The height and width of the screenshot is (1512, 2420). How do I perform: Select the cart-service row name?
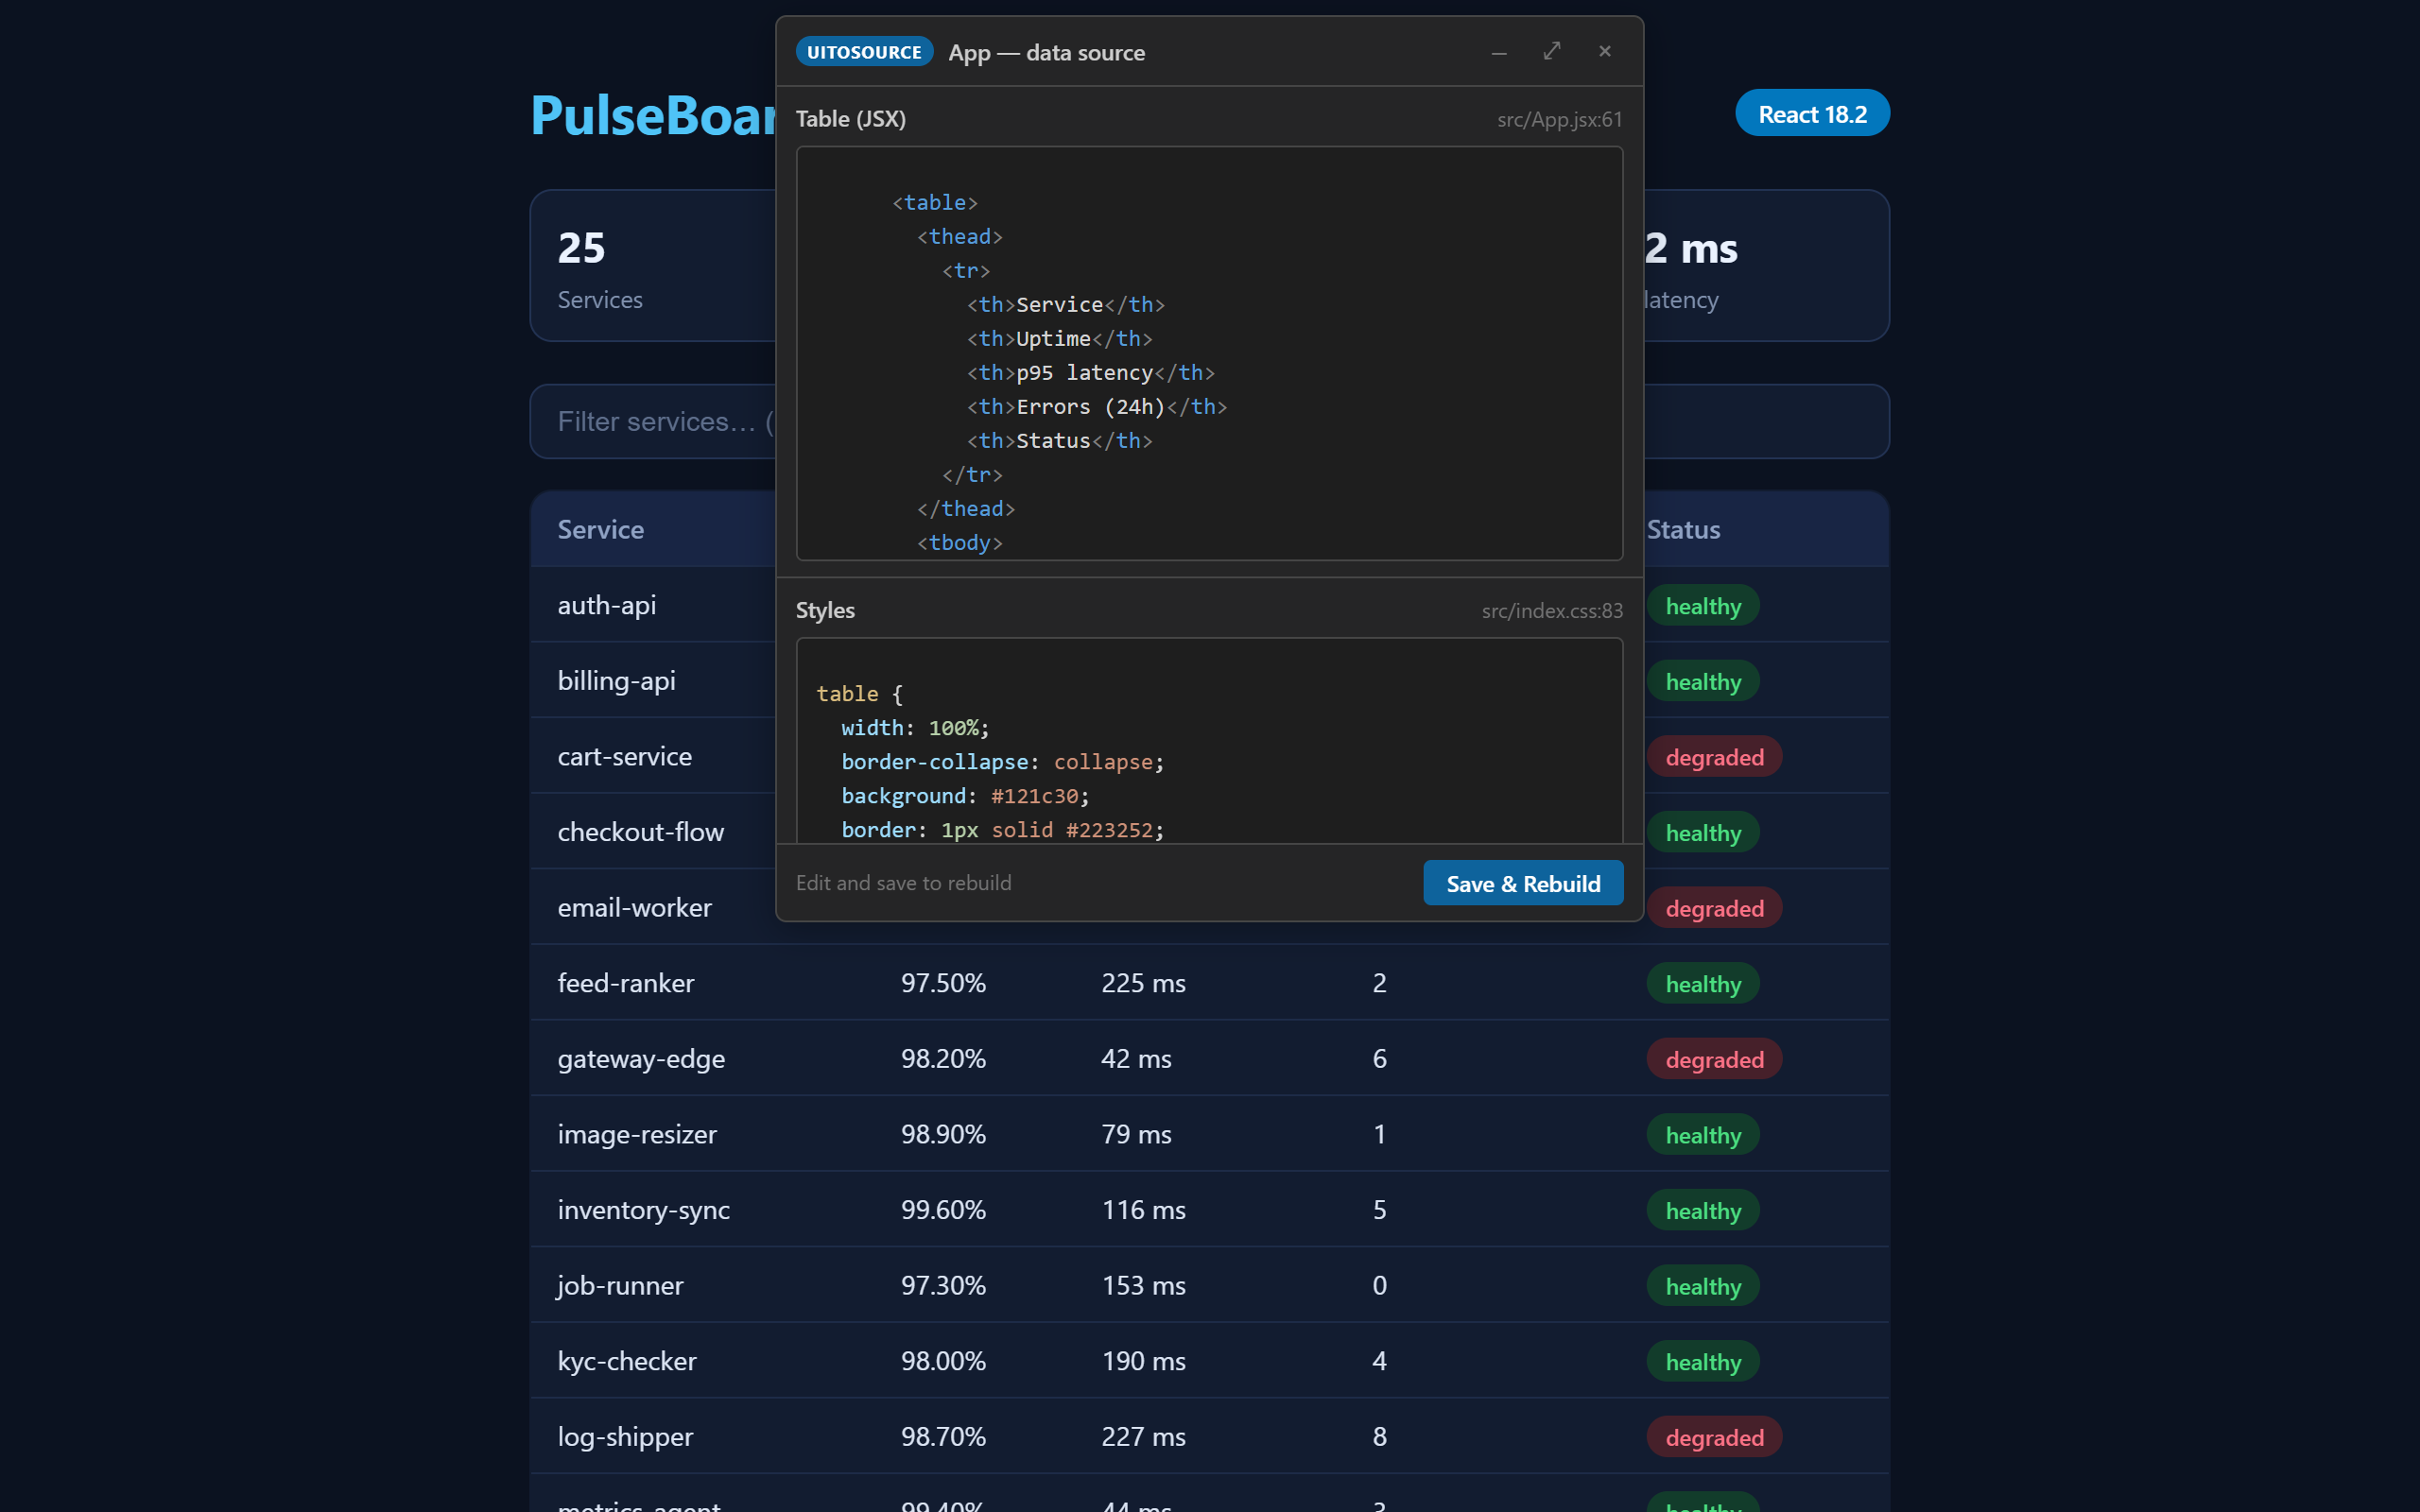pos(625,756)
